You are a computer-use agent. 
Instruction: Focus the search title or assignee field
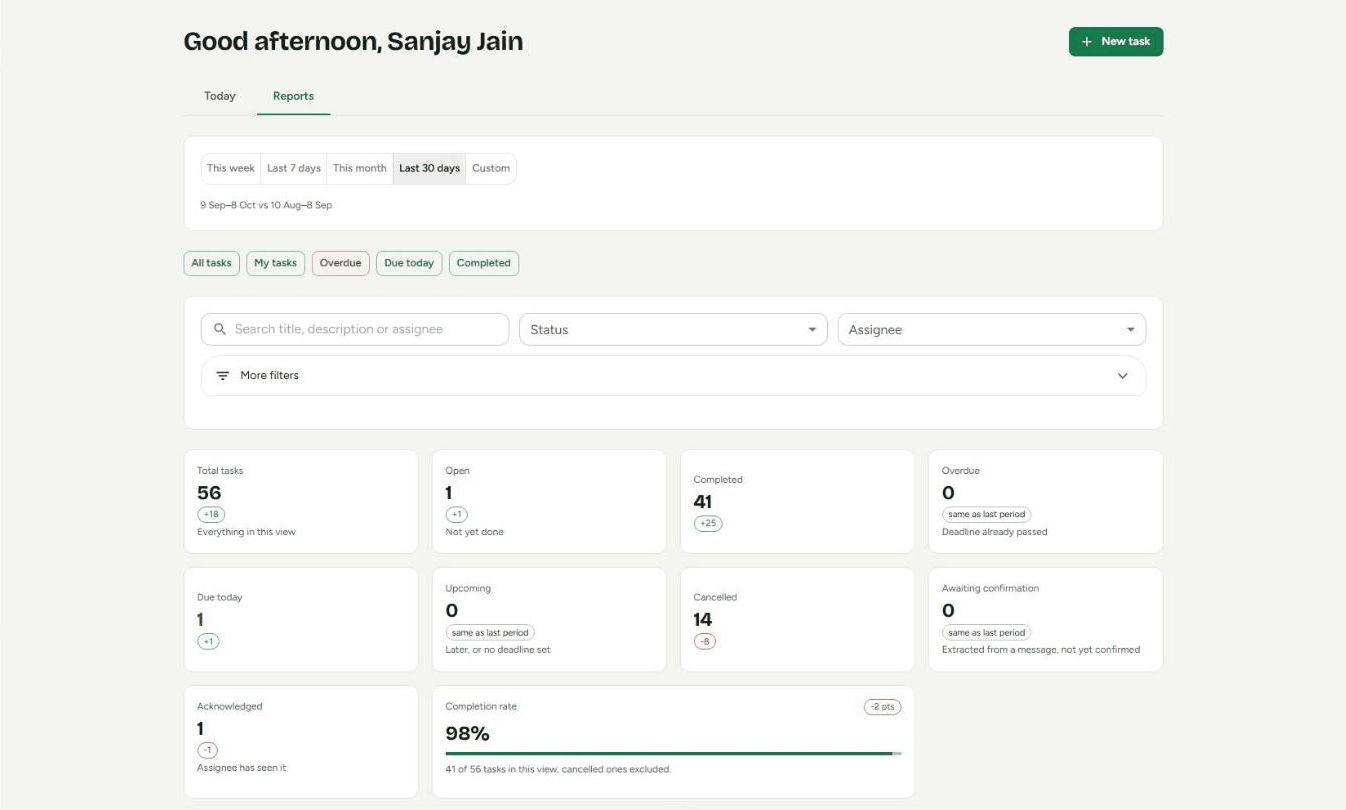pos(355,330)
